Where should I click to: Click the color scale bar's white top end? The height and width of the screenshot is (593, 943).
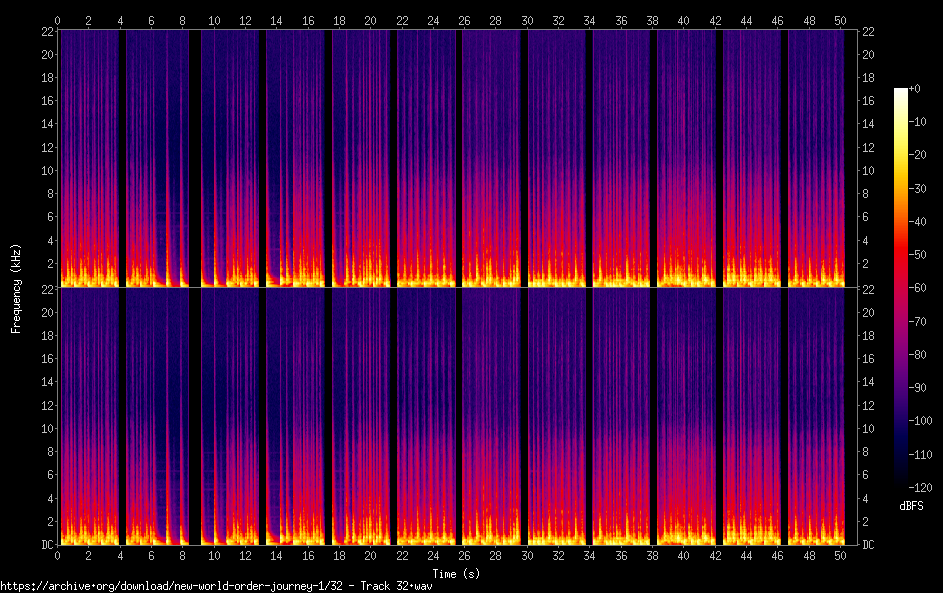coord(901,93)
